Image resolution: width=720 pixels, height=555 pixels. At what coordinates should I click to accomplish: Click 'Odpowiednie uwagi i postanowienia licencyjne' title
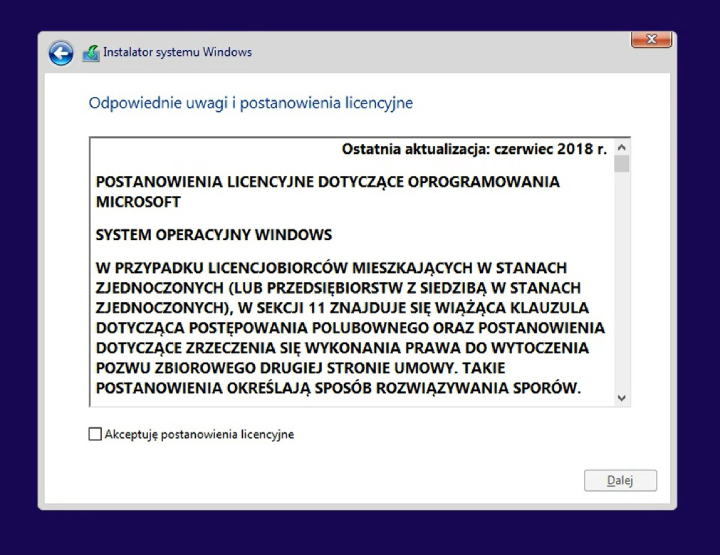pos(251,103)
